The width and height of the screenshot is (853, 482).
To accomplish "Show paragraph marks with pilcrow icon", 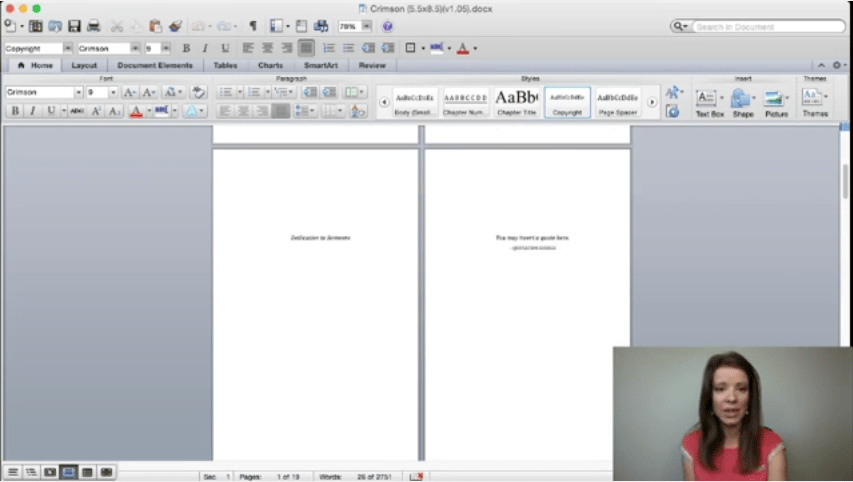I will pos(252,26).
